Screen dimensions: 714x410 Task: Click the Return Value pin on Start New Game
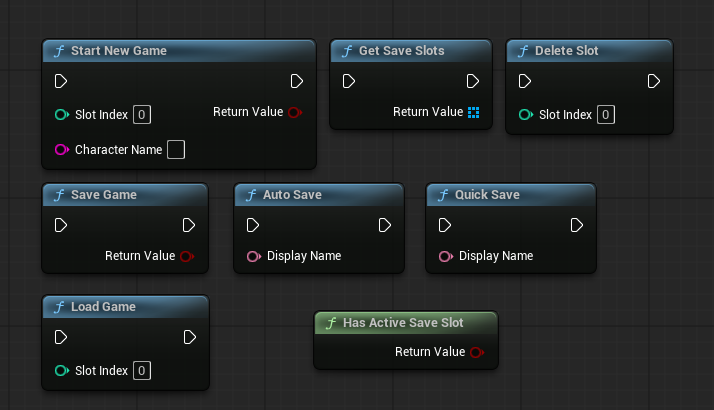click(x=295, y=112)
